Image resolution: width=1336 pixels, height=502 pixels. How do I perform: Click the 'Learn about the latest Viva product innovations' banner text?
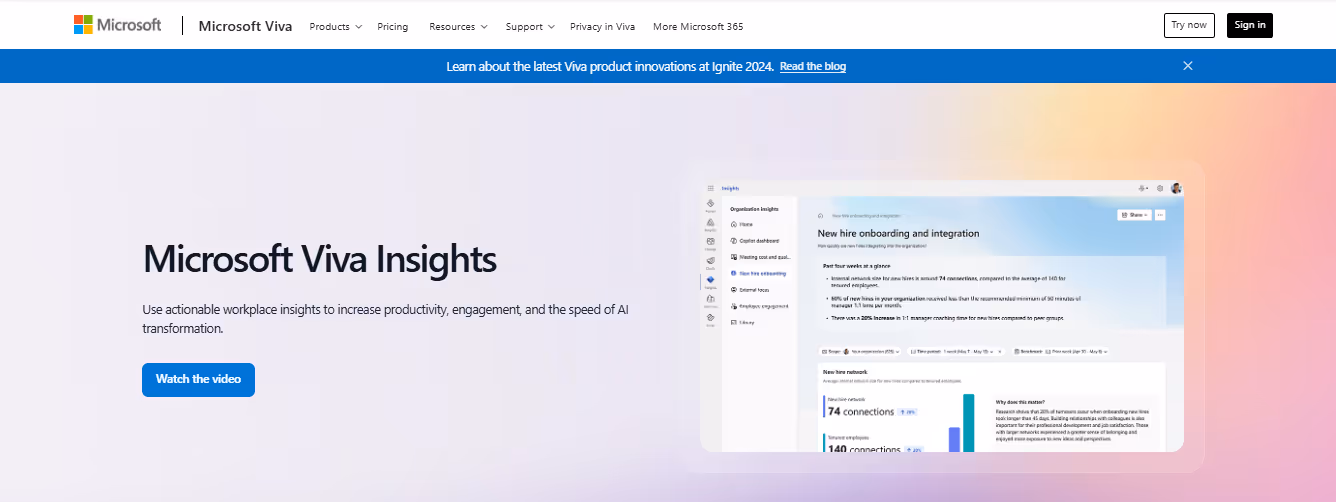point(610,66)
